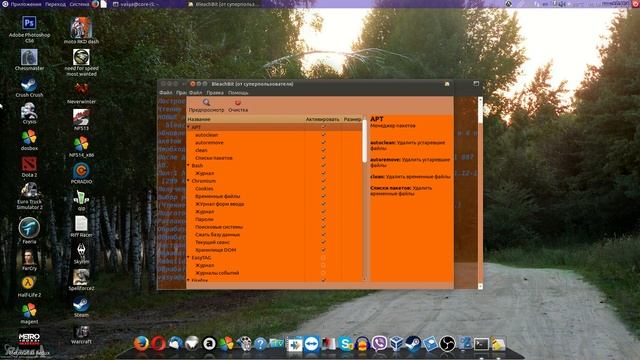Image resolution: width=640 pixels, height=360 pixels.
Task: Collapse the Bash tree group
Action: [189, 165]
